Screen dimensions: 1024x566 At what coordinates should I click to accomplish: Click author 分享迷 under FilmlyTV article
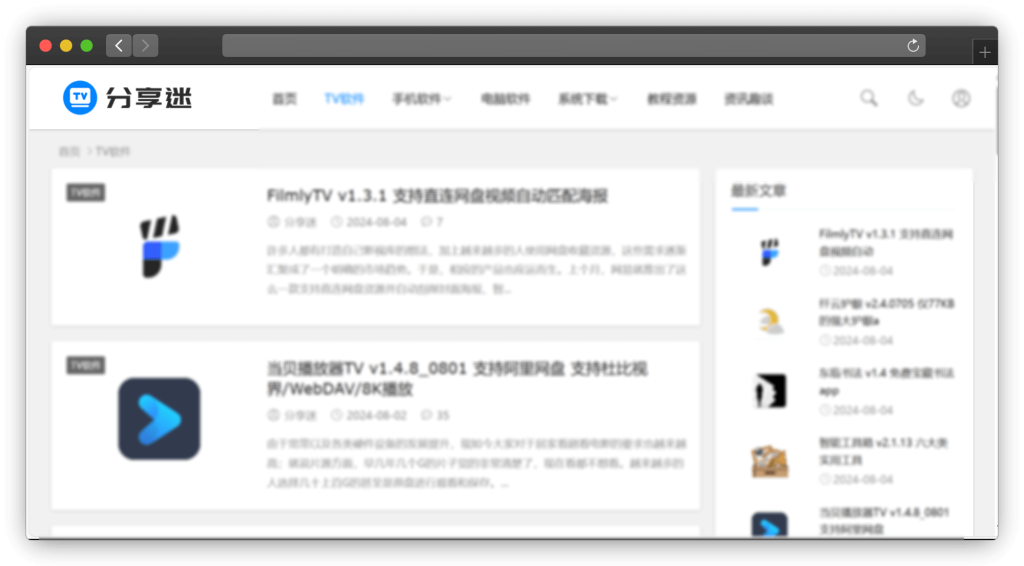click(x=292, y=222)
